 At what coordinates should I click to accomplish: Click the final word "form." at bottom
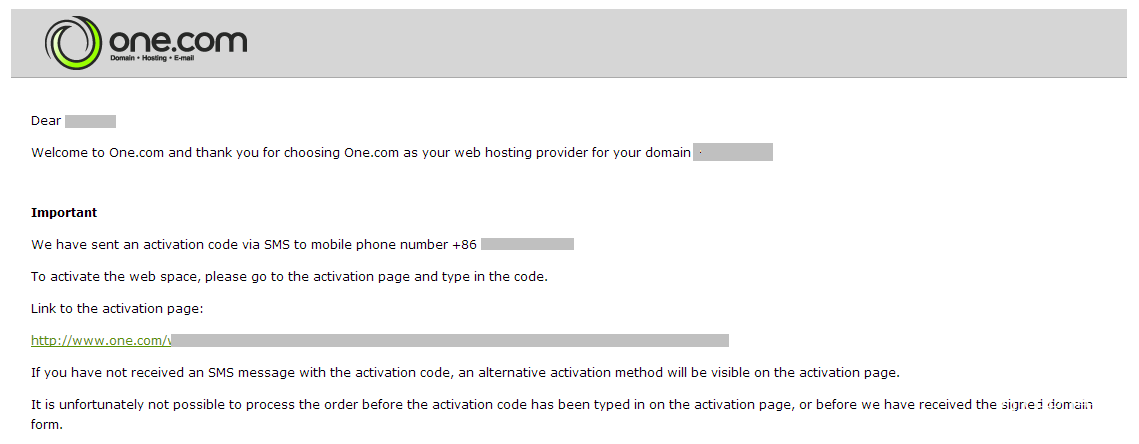pyautogui.click(x=47, y=424)
